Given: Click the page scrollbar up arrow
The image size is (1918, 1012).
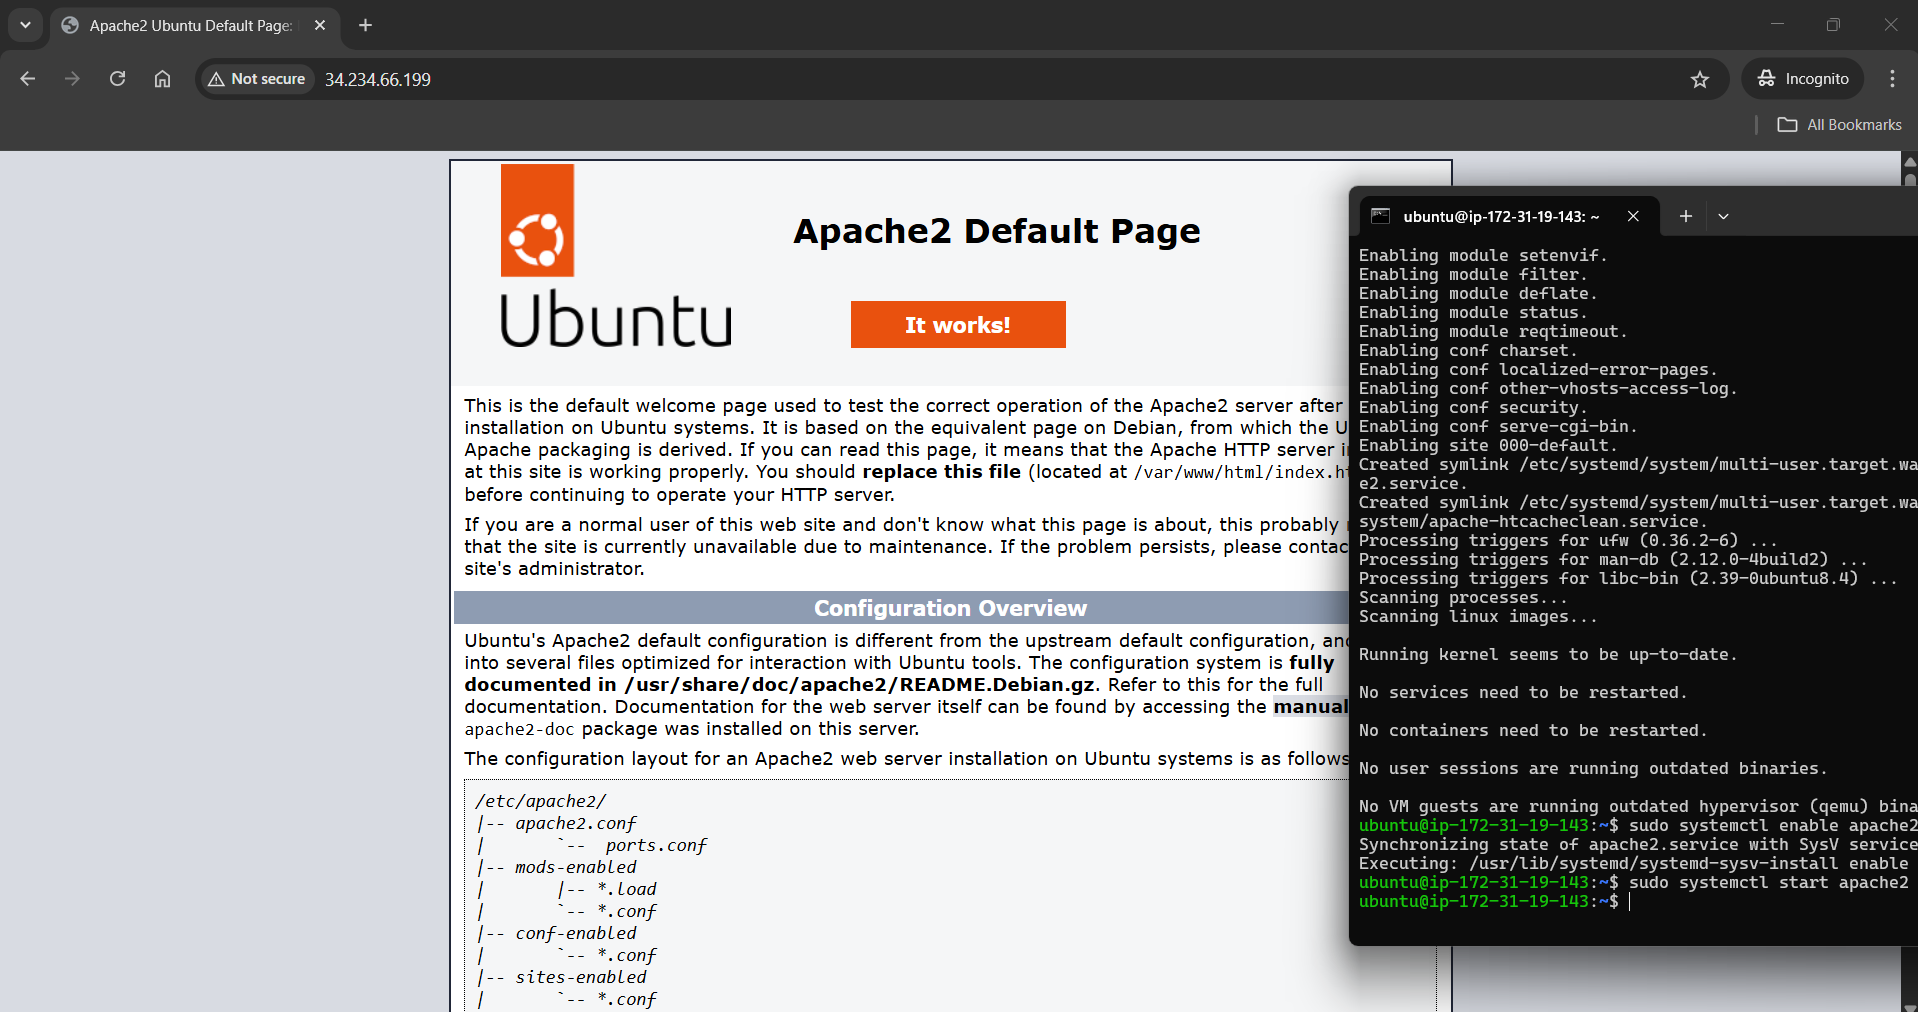Looking at the screenshot, I should pos(1909,161).
